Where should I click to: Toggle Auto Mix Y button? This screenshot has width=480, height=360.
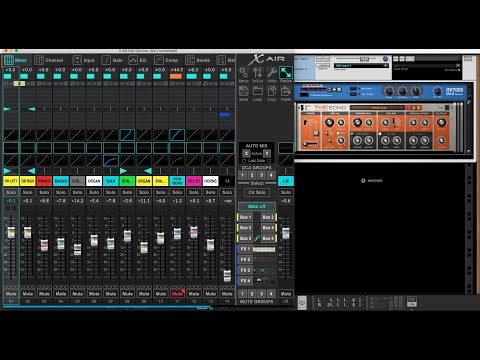(267, 153)
